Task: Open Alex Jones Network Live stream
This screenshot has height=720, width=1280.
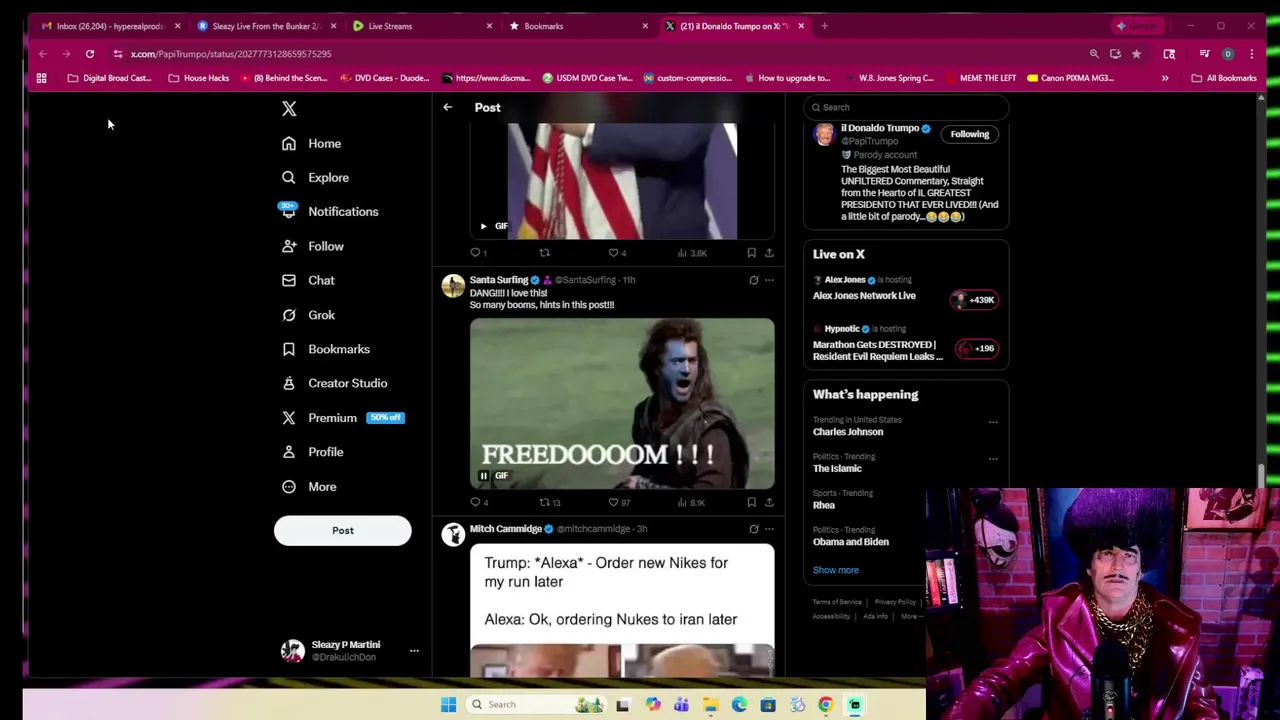Action: point(864,296)
